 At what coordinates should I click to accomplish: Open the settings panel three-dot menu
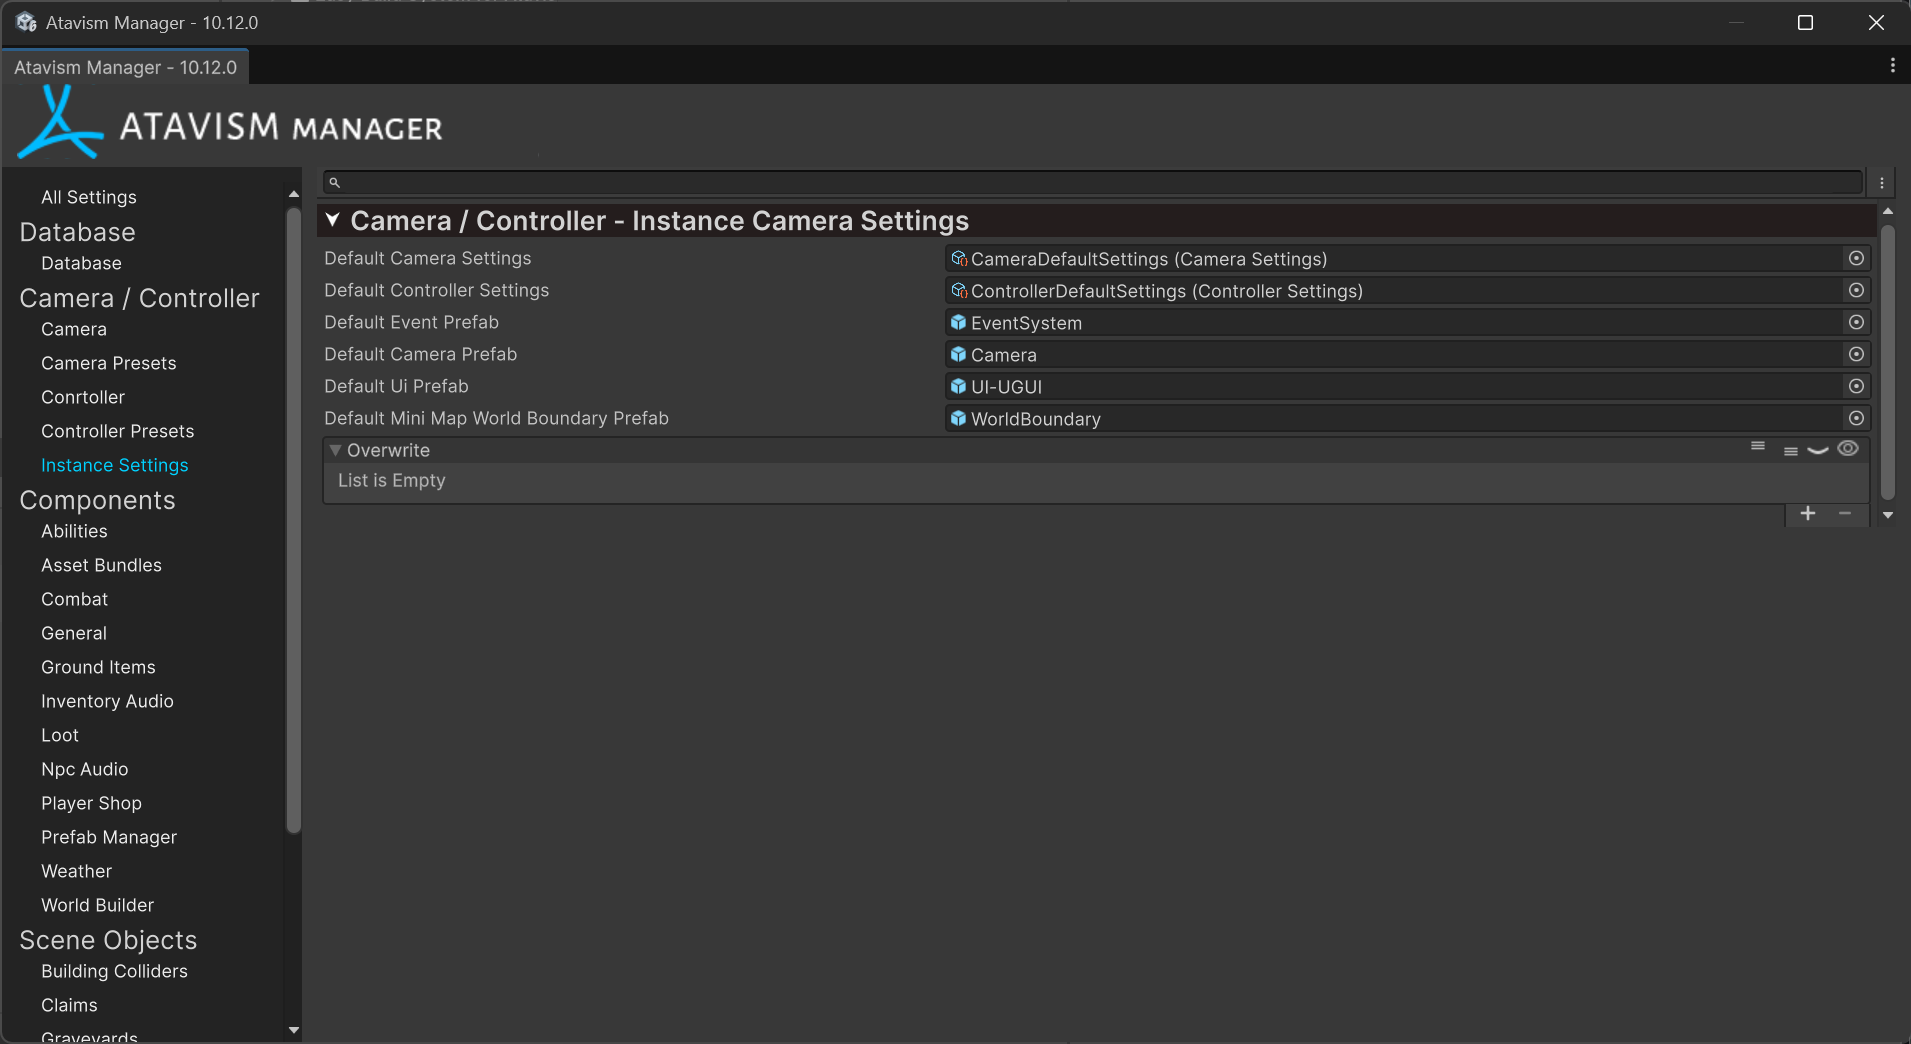(x=1882, y=183)
